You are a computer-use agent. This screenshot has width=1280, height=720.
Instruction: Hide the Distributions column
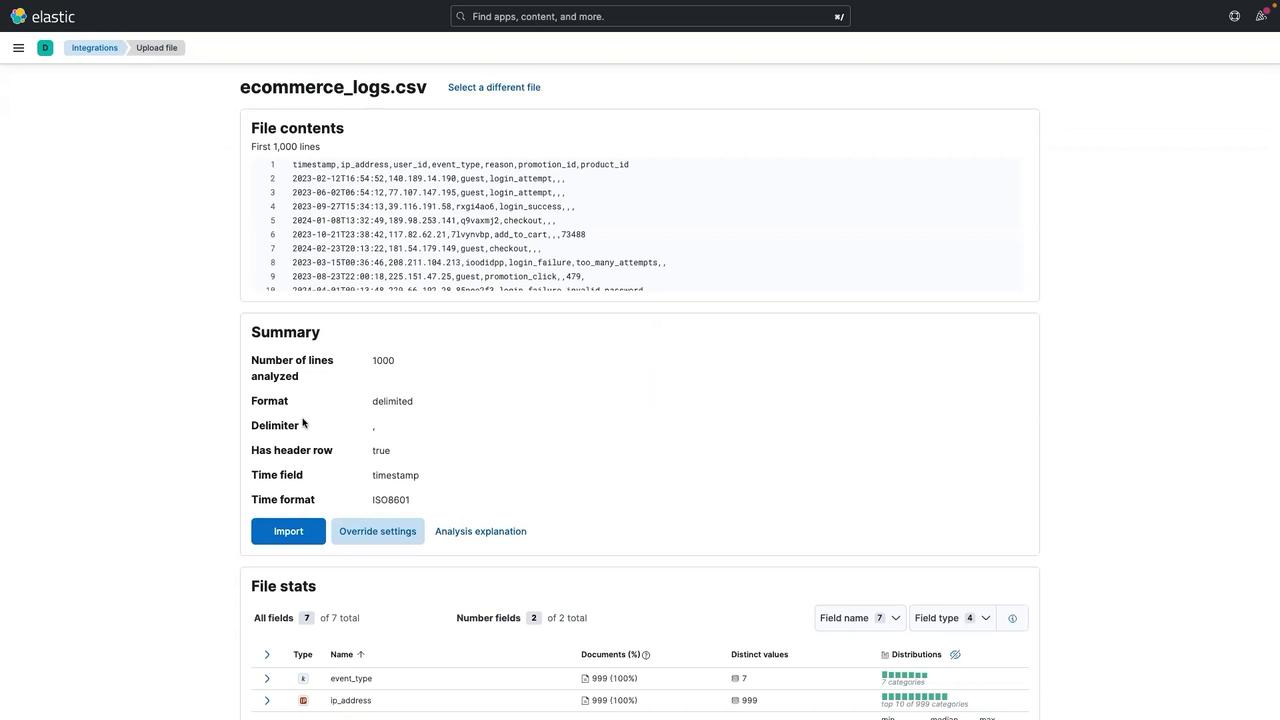[x=955, y=655]
